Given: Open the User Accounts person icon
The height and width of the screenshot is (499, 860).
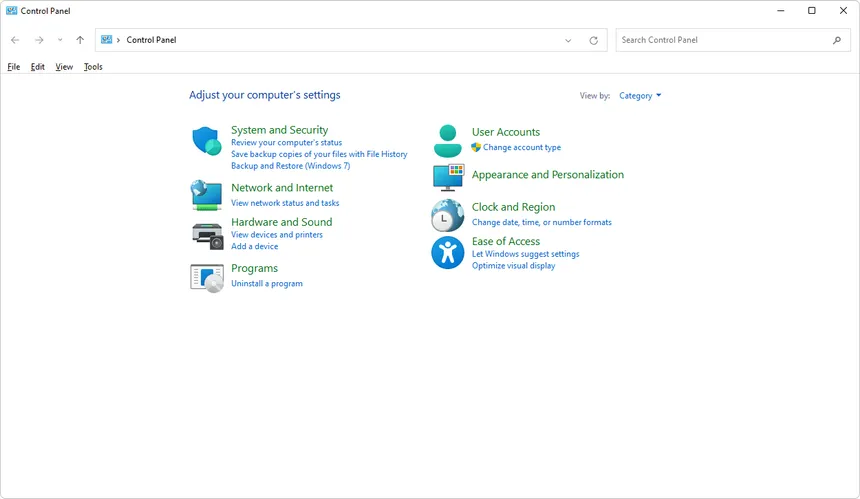Looking at the screenshot, I should [448, 141].
